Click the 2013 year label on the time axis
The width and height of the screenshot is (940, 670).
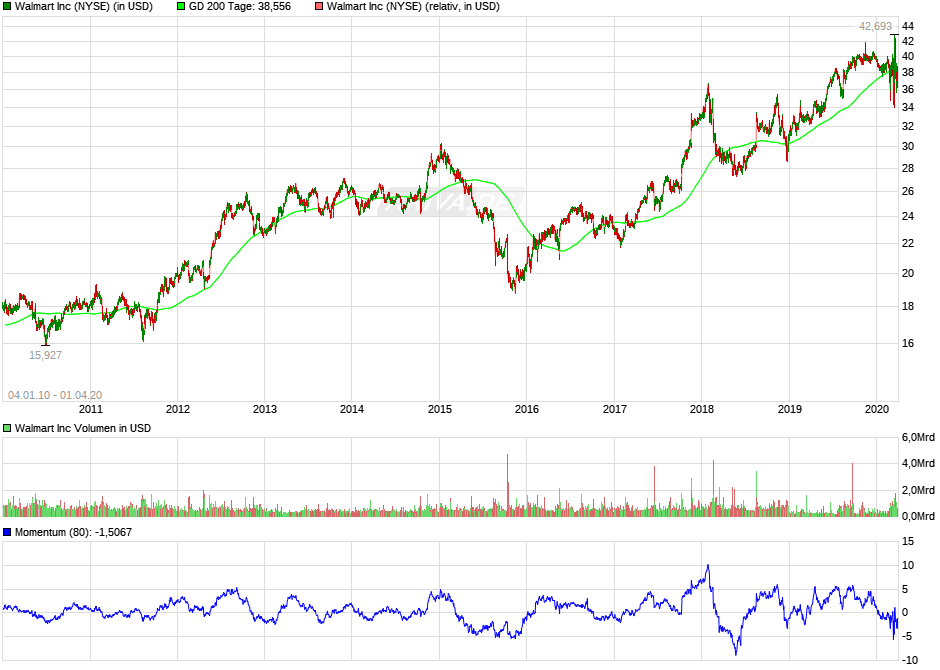coord(264,409)
